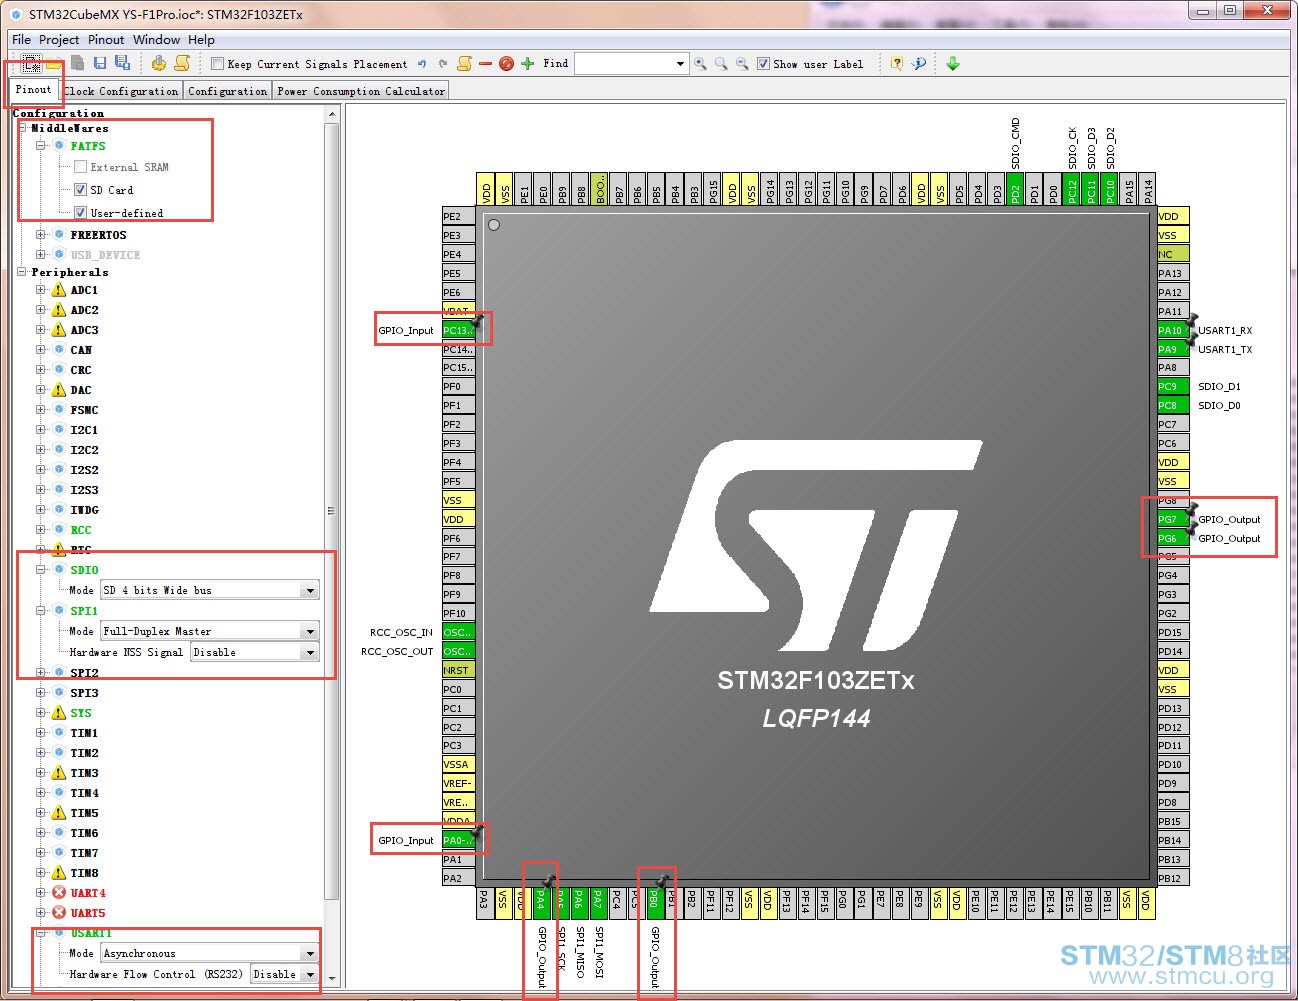Click the zoom out magnifier icon
1298x1001 pixels.
click(x=742, y=64)
